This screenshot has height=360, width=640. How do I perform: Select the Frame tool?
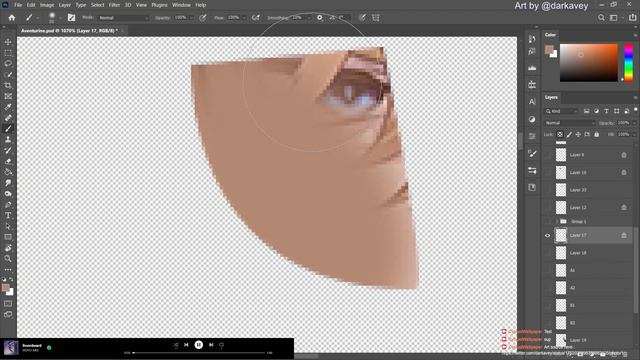point(8,96)
